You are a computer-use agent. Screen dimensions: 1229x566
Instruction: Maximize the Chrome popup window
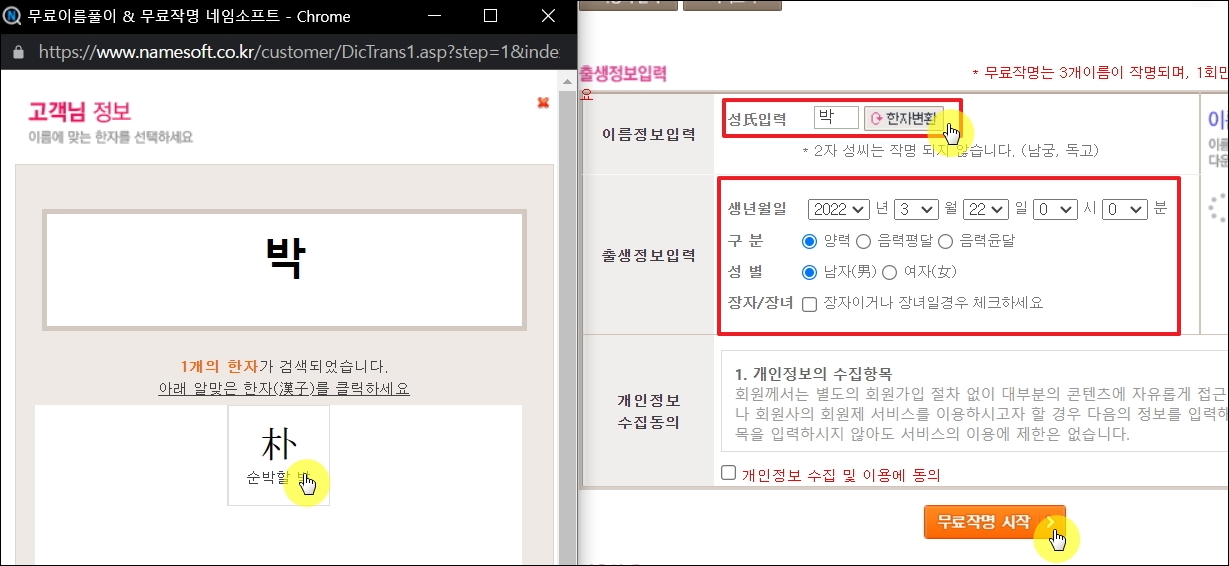click(x=490, y=16)
